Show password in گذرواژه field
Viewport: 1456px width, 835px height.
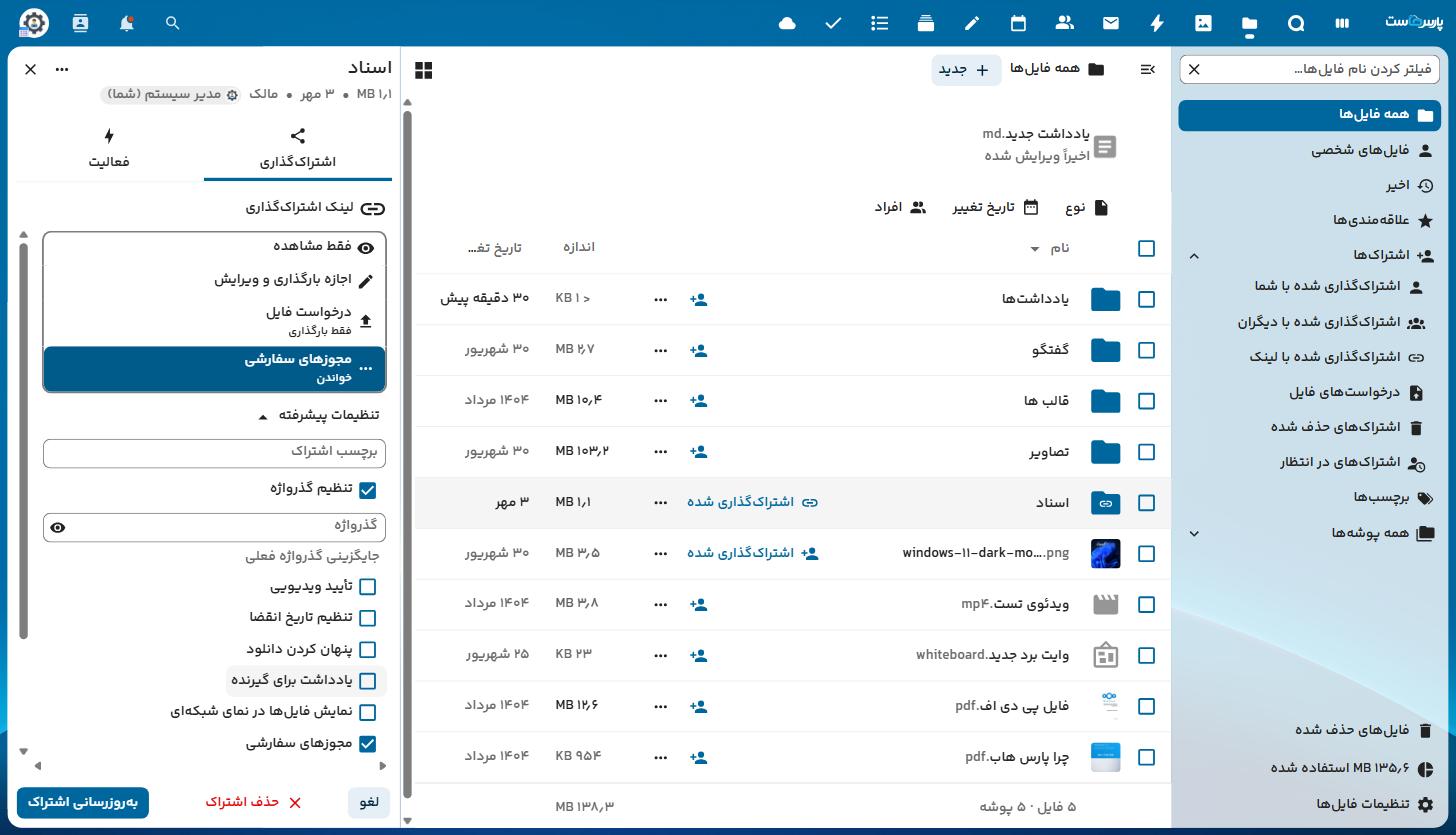click(x=58, y=527)
